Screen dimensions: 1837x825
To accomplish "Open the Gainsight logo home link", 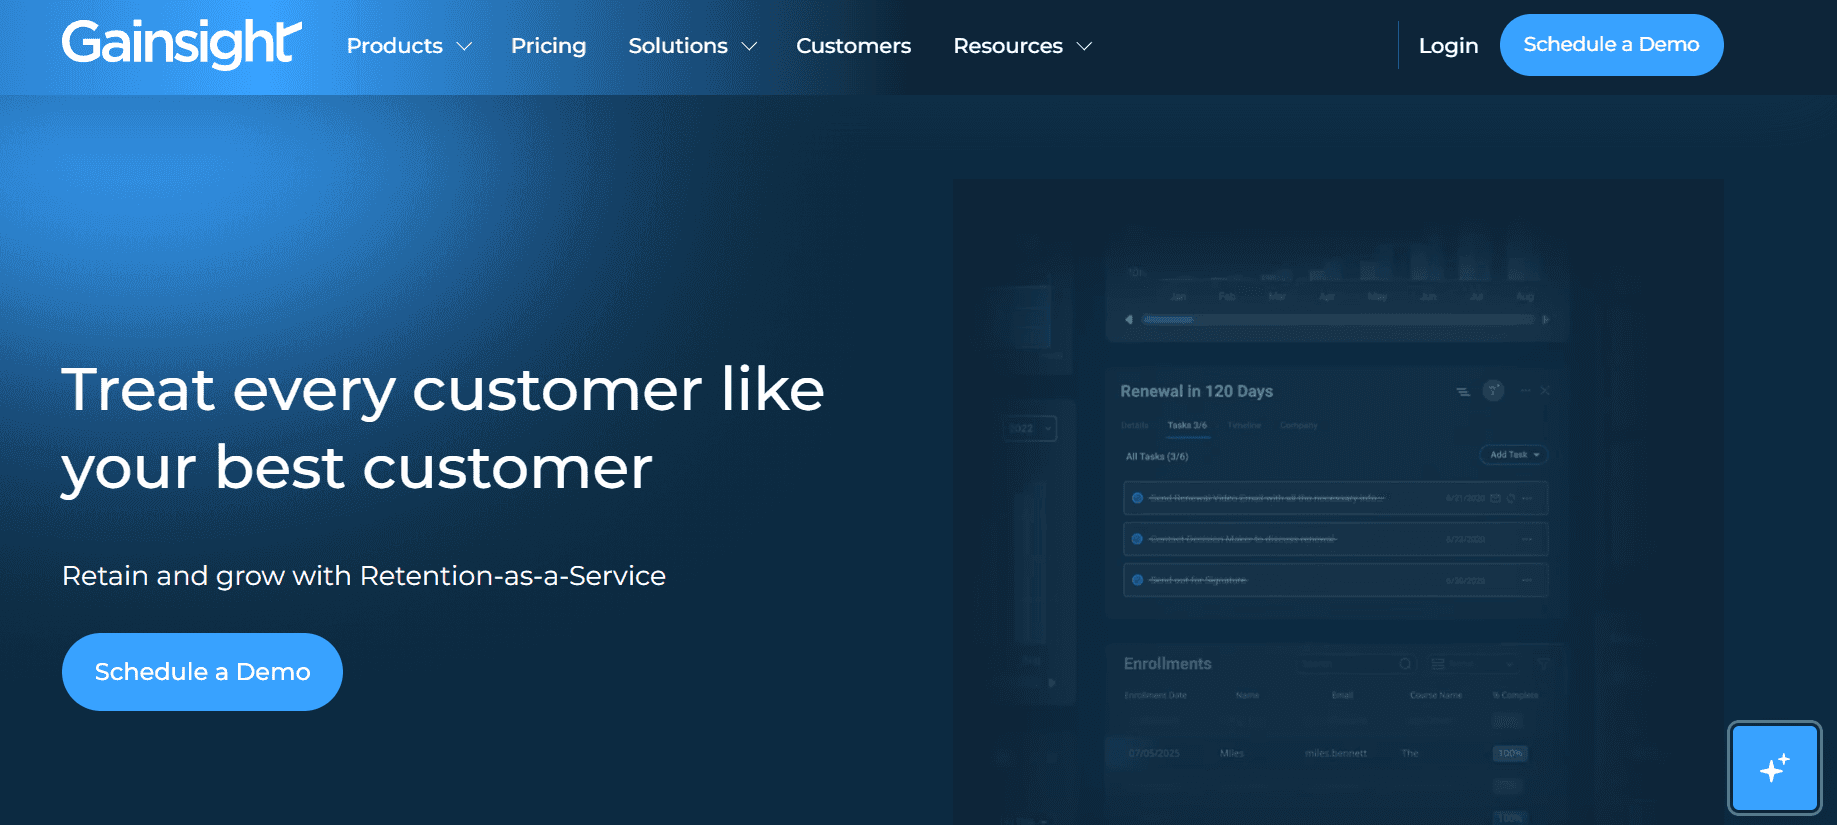I will (x=181, y=44).
